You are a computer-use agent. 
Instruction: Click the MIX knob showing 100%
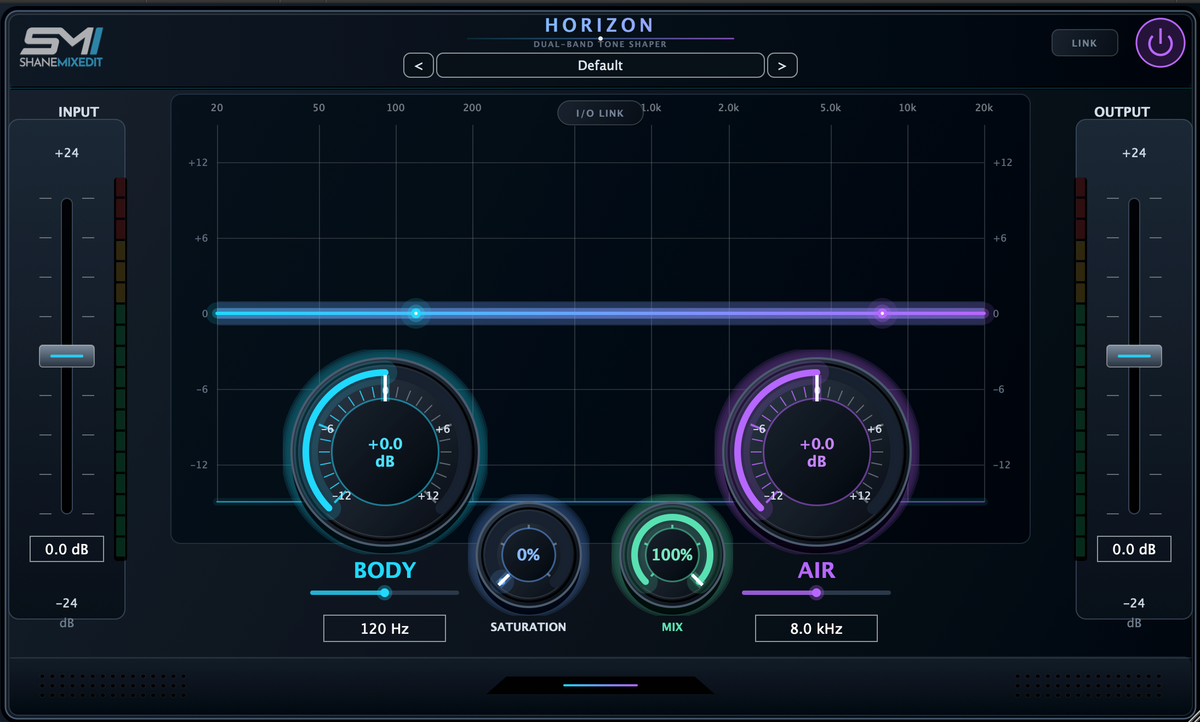[x=672, y=554]
